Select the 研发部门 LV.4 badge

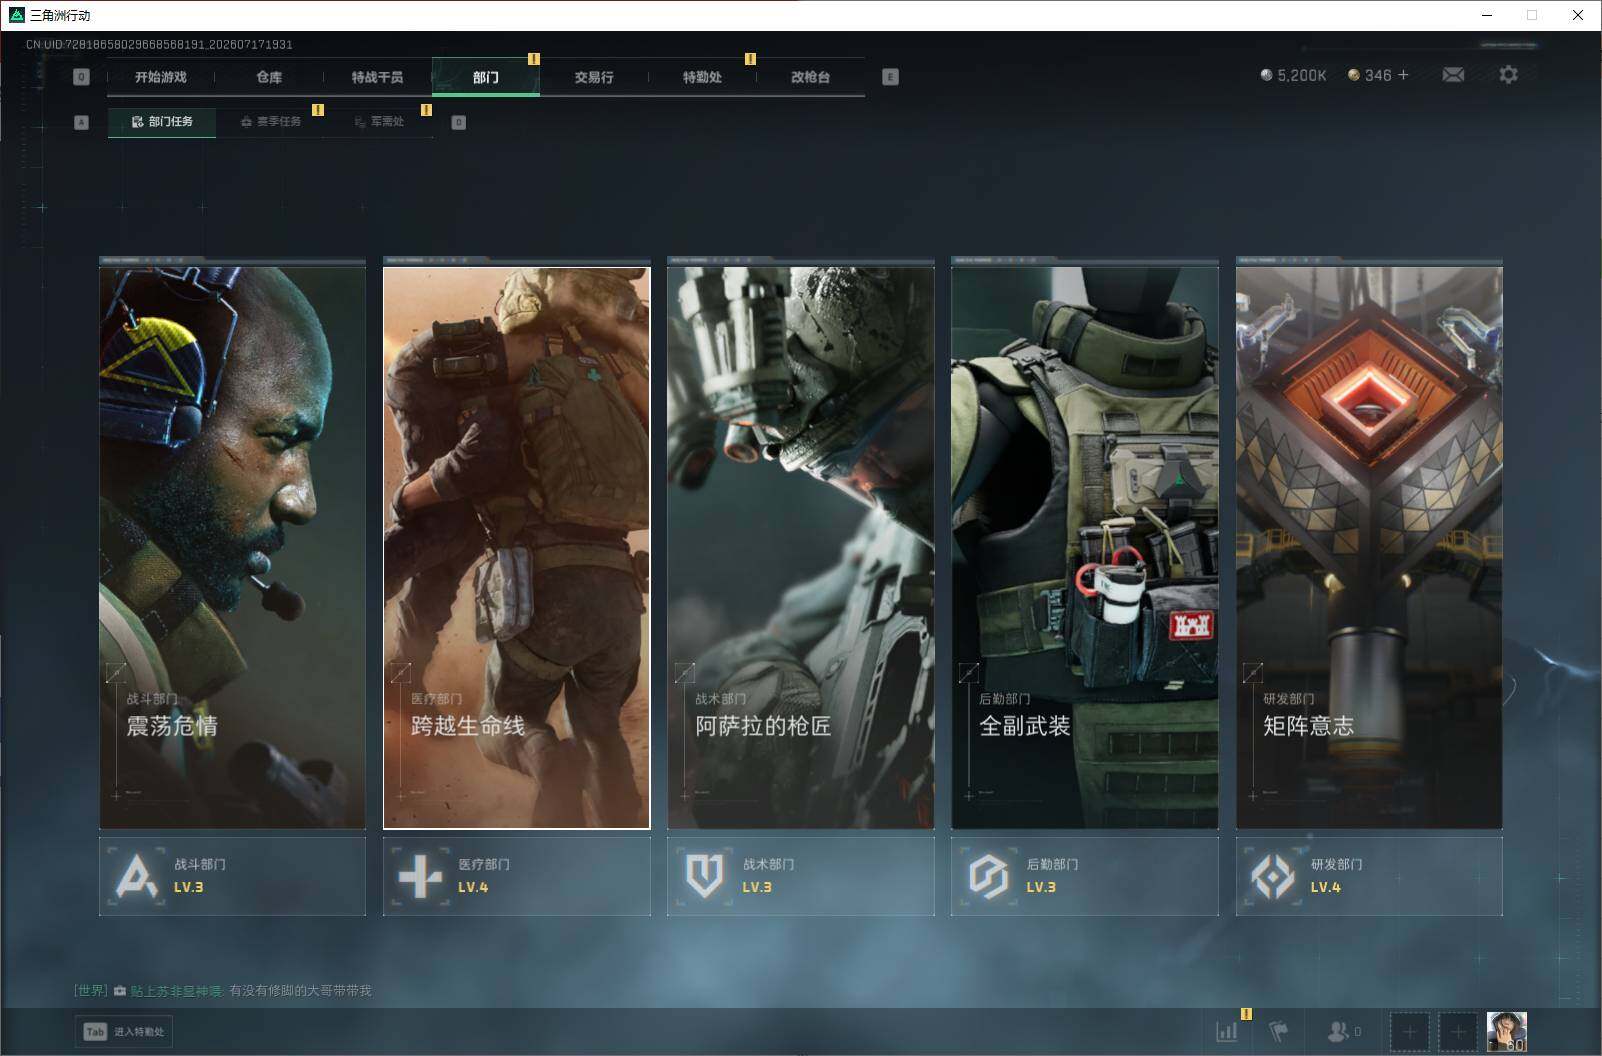(1369, 876)
